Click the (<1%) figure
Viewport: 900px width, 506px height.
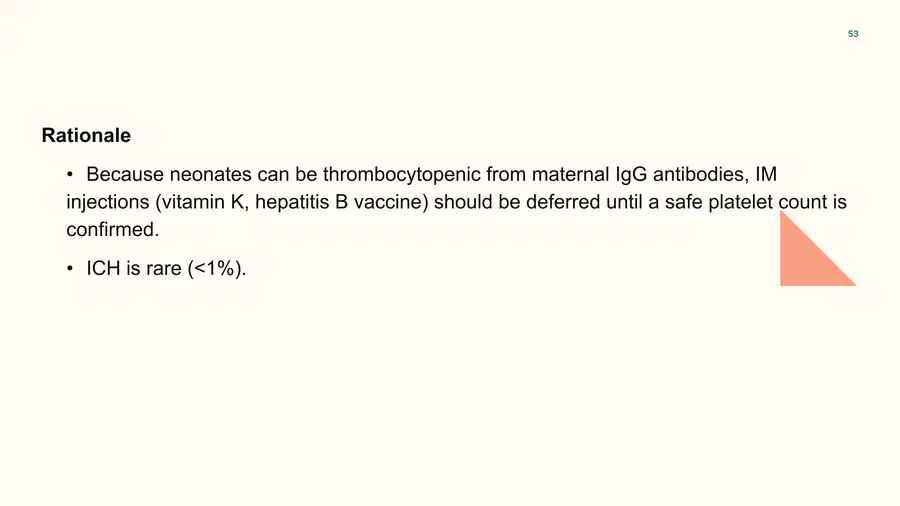click(x=216, y=268)
